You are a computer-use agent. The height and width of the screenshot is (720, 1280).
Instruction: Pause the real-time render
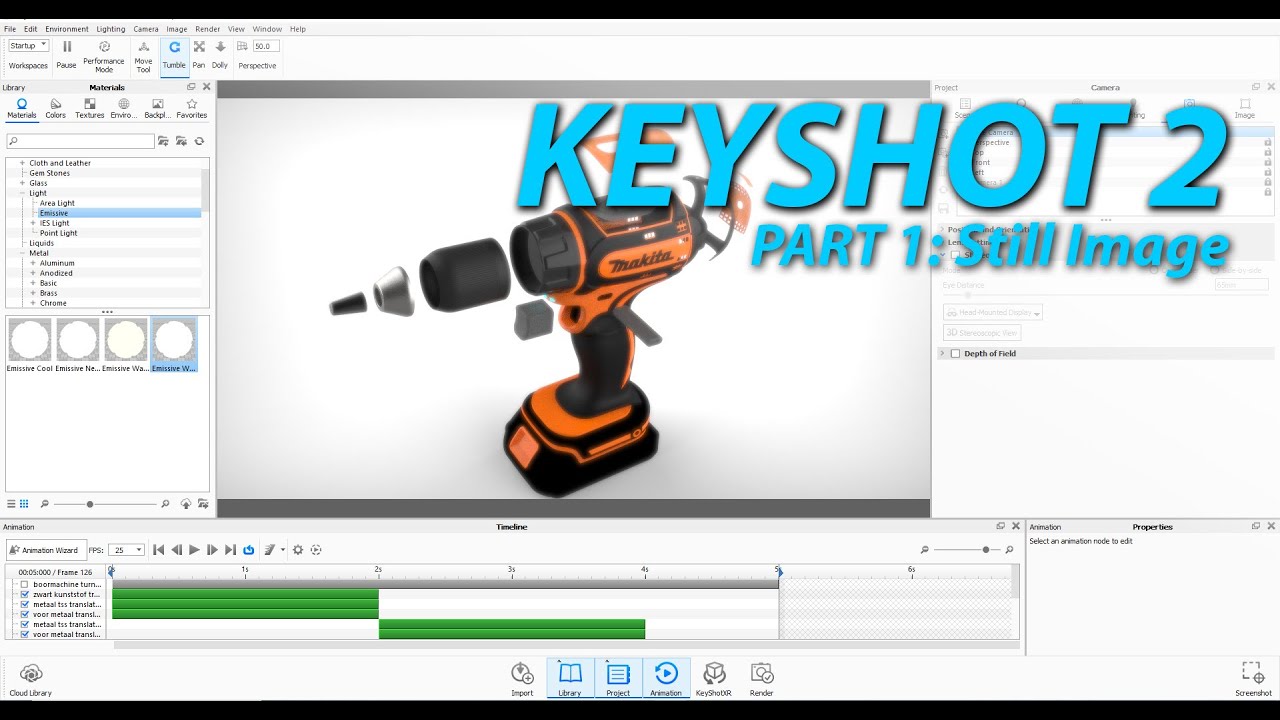pyautogui.click(x=66, y=54)
